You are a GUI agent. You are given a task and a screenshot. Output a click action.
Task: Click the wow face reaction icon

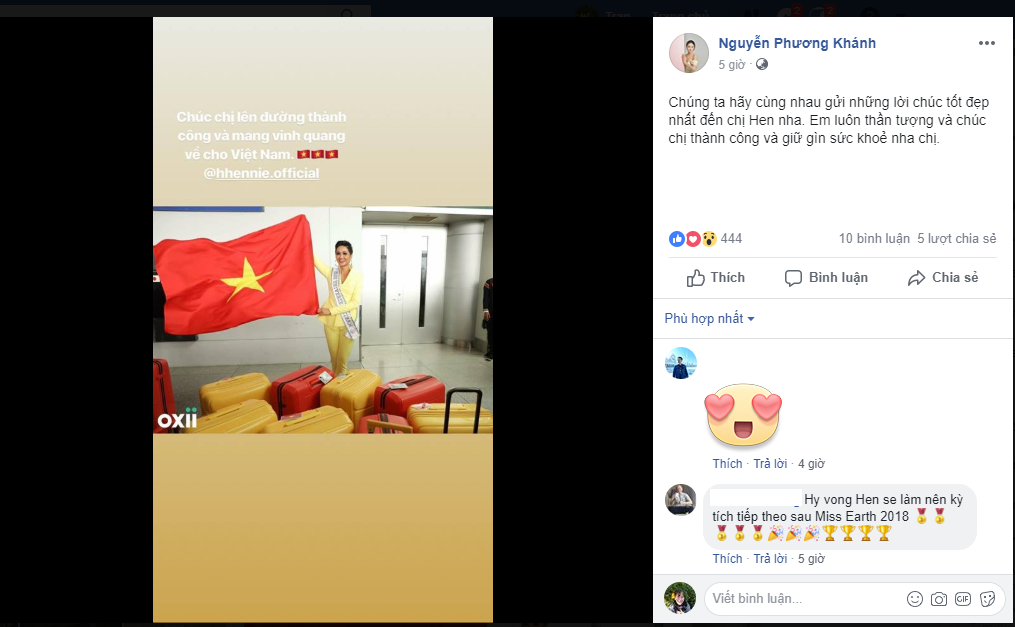click(x=709, y=239)
